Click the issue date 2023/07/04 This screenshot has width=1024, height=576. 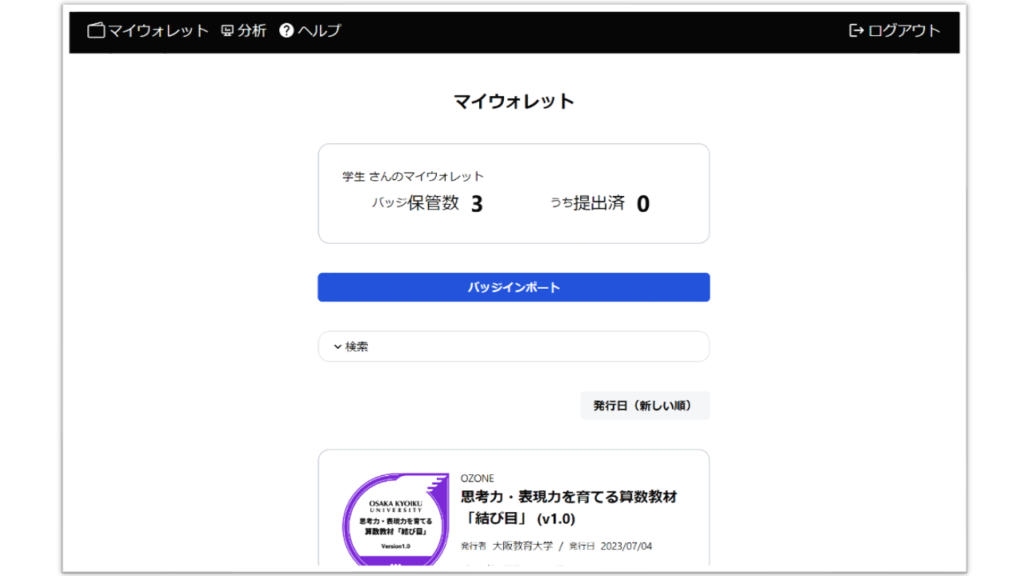click(x=626, y=546)
